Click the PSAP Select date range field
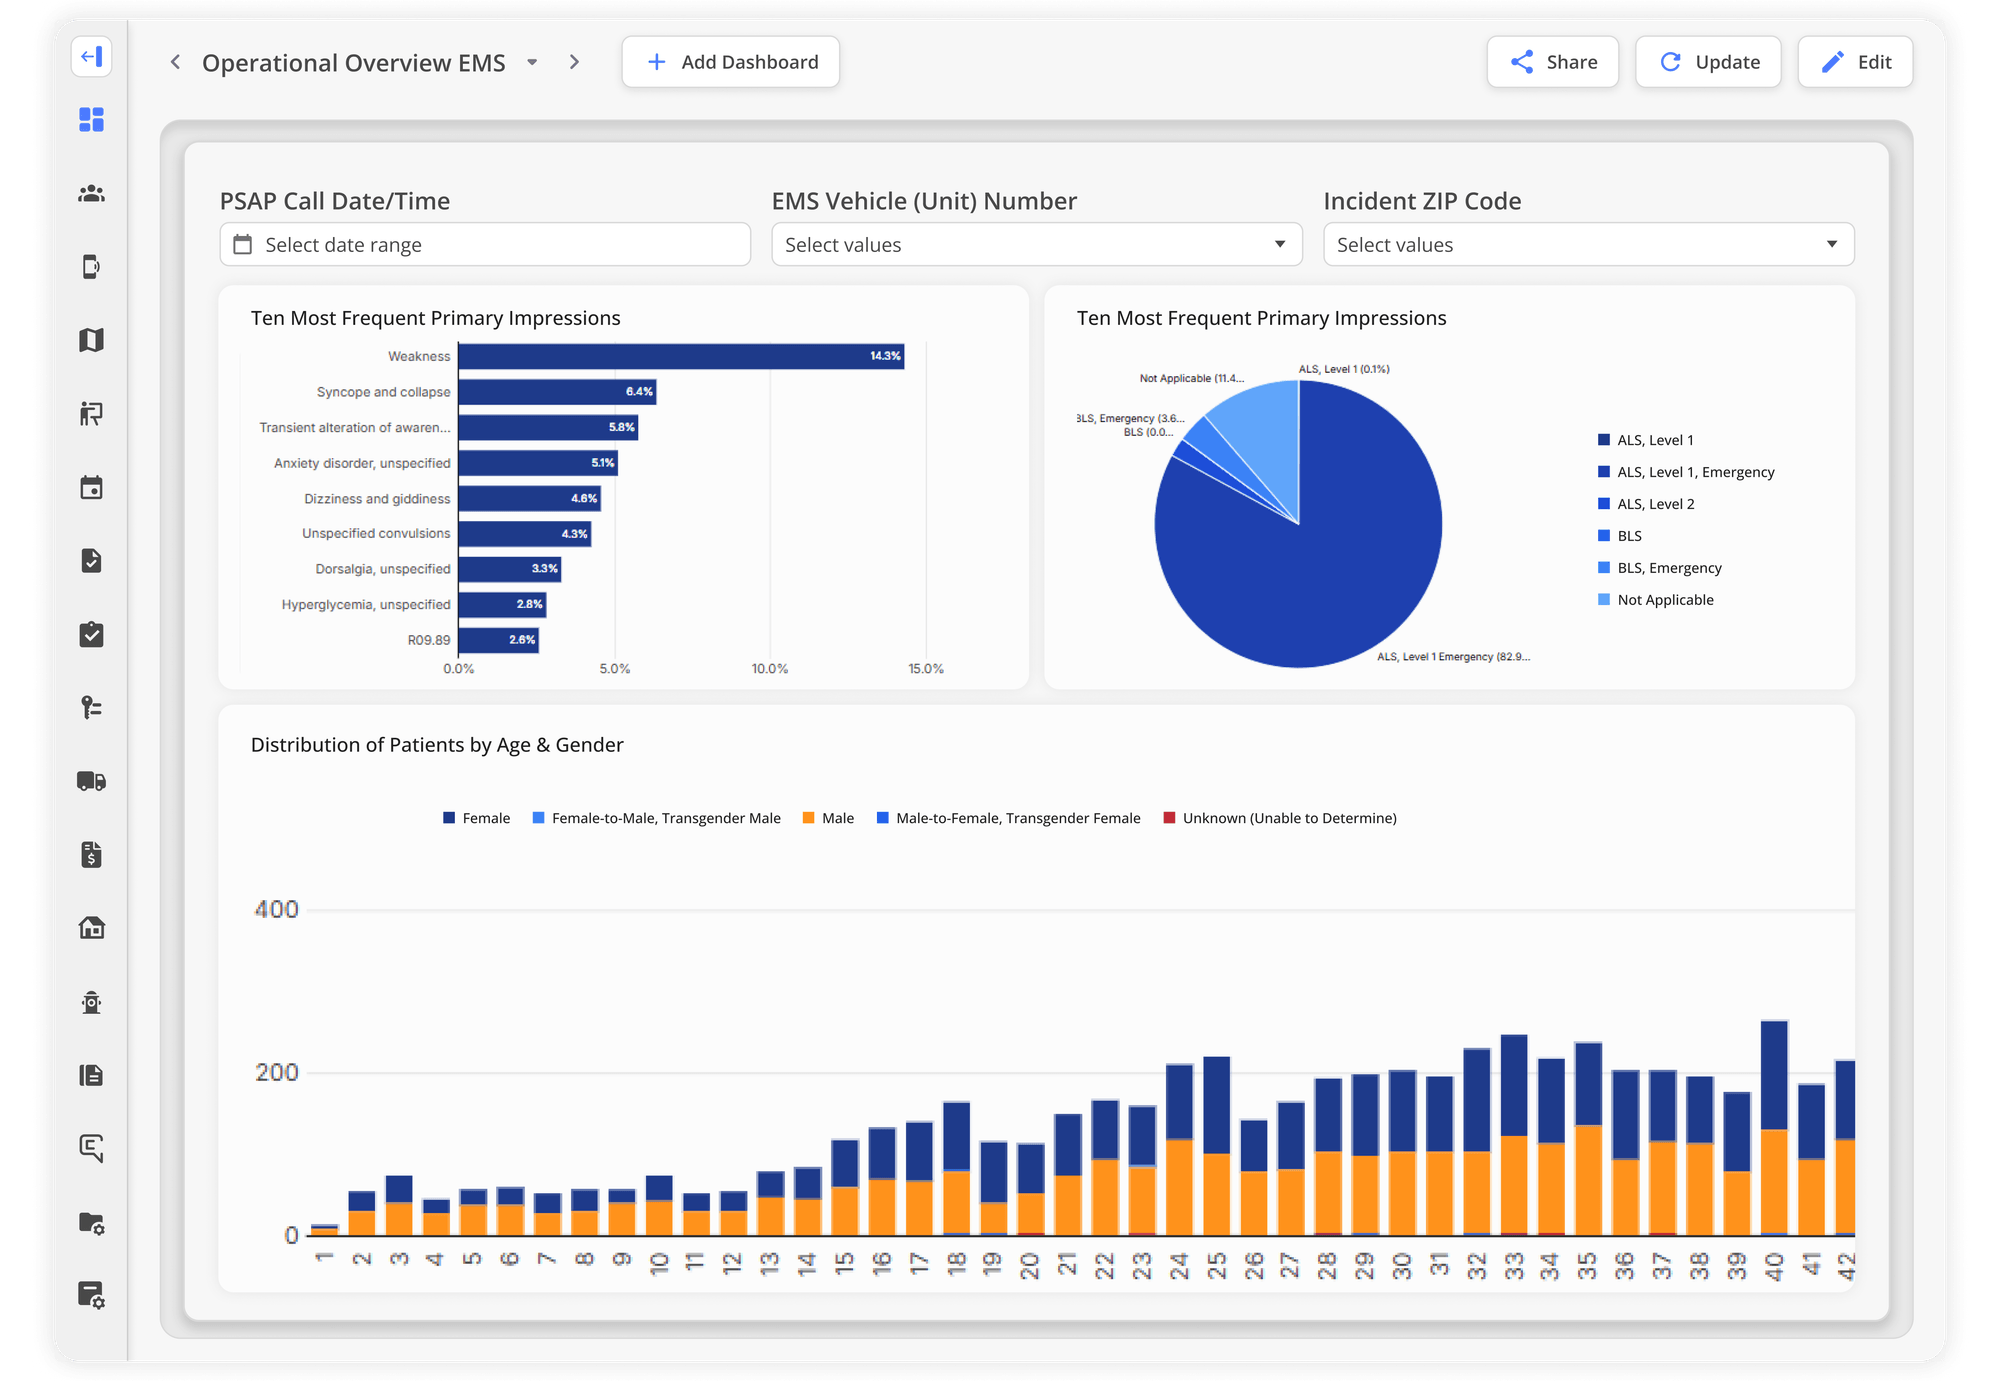Viewport: 2000px width, 1381px height. [485, 244]
